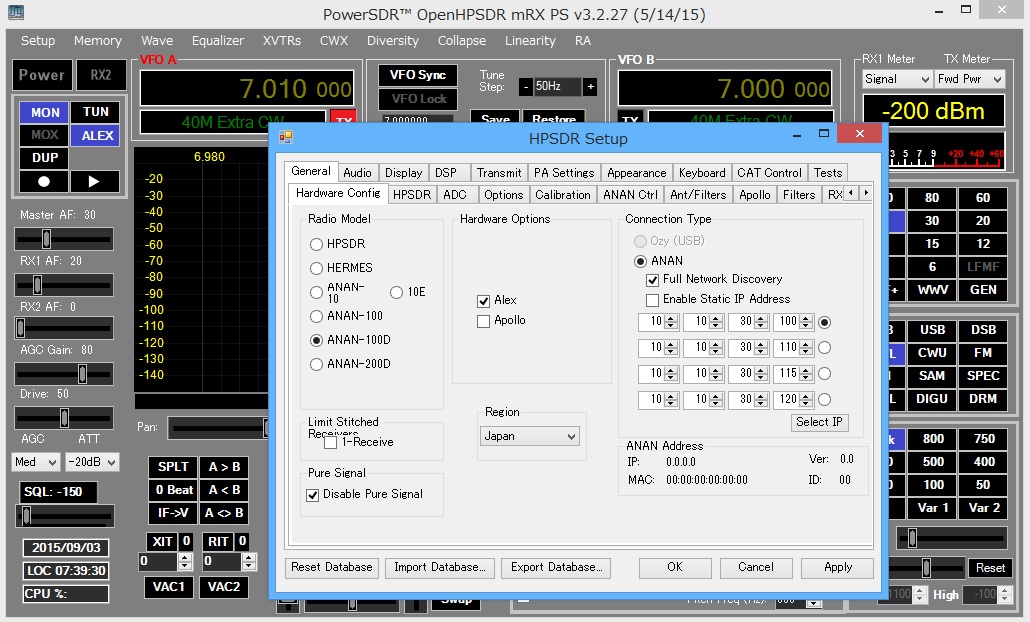Select the IP address ending in 120
1030x622 pixels.
[x=824, y=399]
